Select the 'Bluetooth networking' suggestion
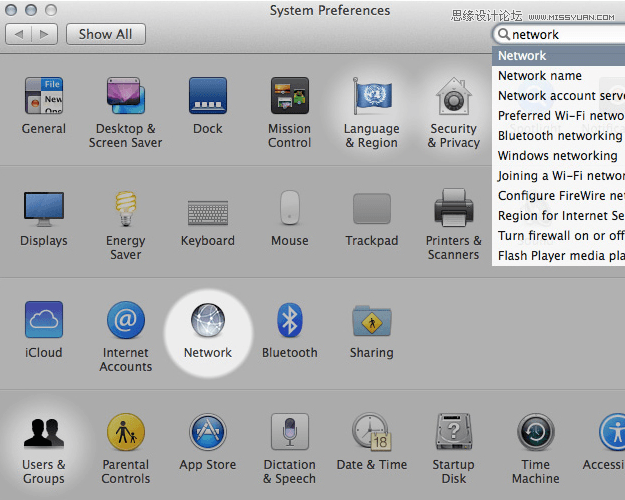Viewport: 625px width, 500px height. point(558,136)
